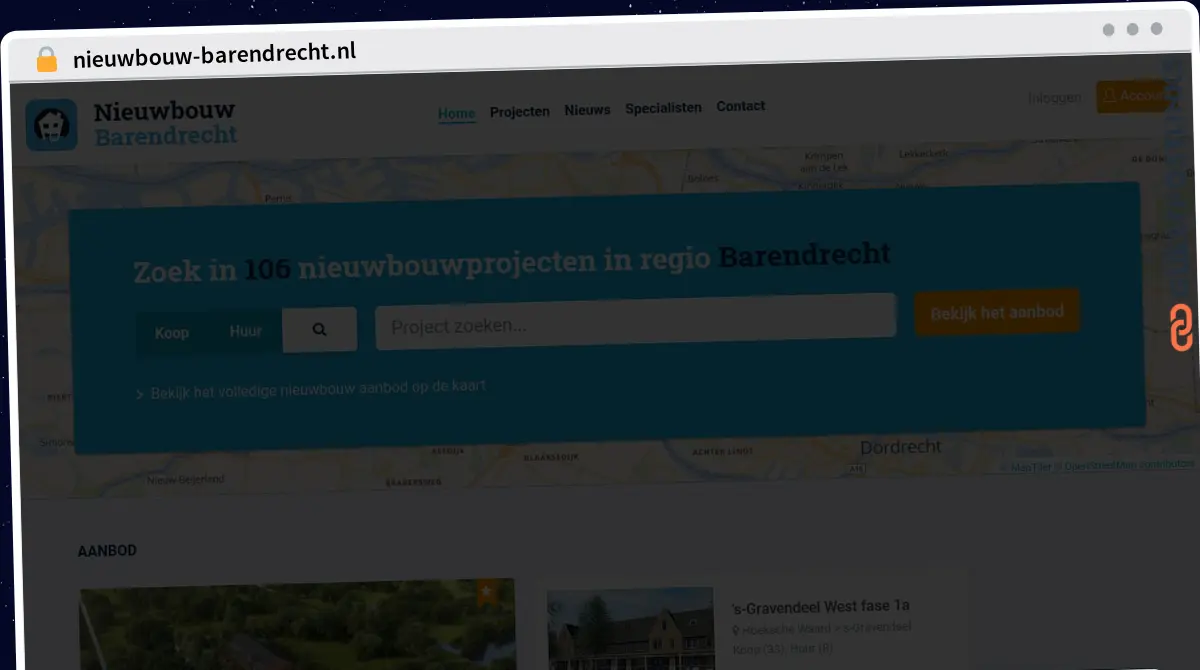The width and height of the screenshot is (1200, 670).
Task: Open the Contact menu item
Action: click(x=741, y=106)
